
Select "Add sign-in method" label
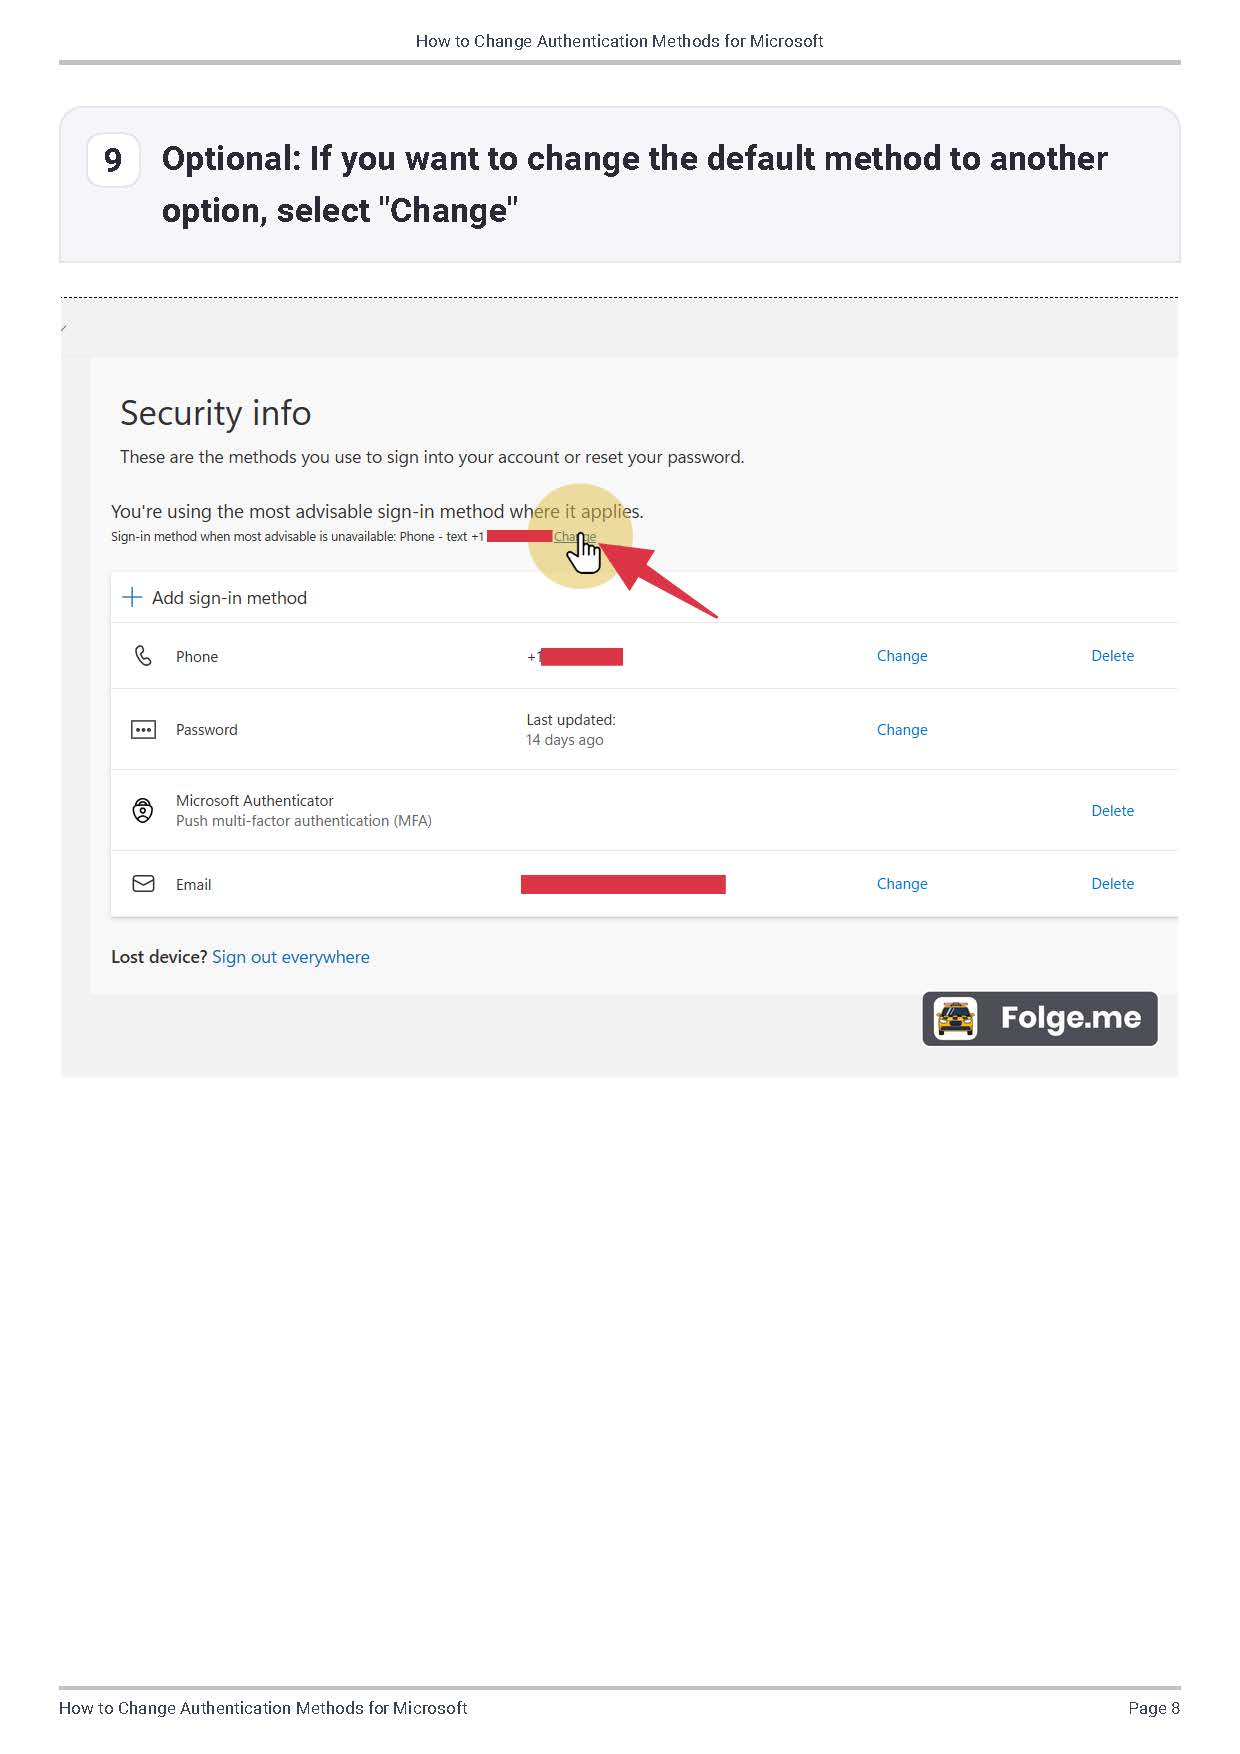[x=229, y=598]
